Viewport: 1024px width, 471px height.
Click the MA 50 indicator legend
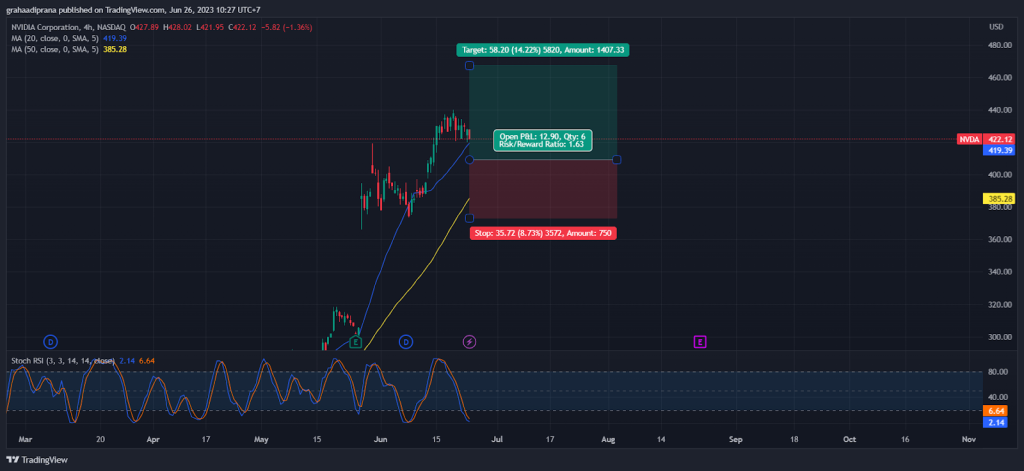pos(69,49)
